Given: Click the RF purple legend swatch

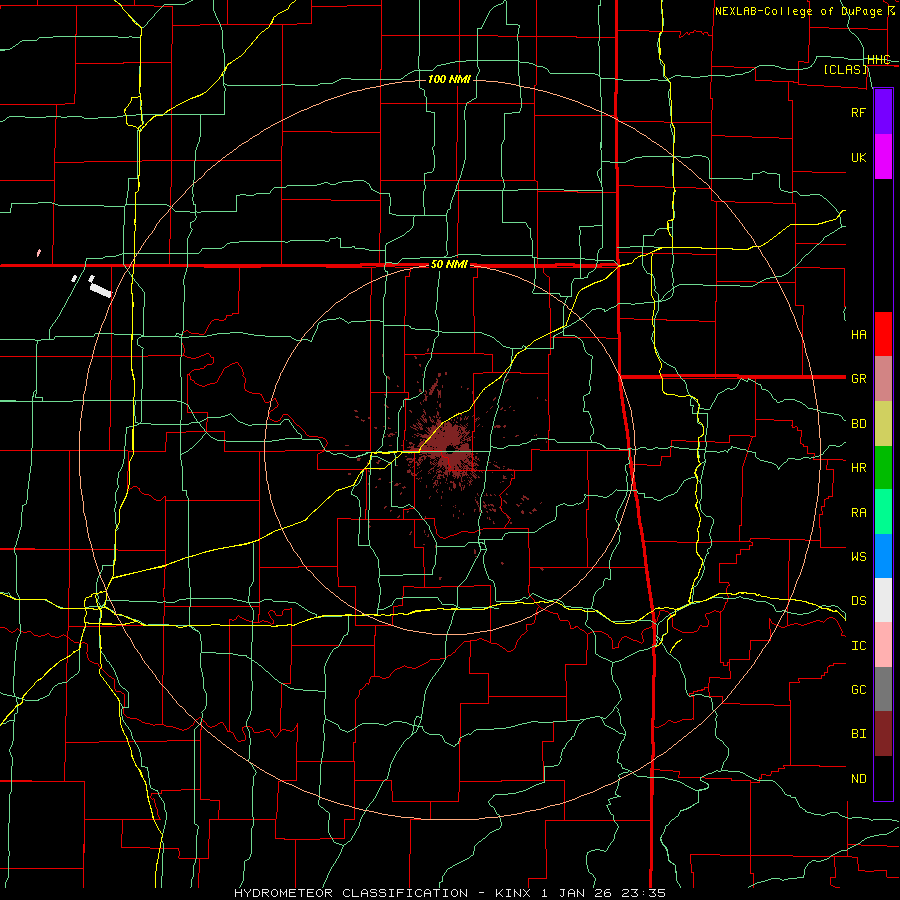Looking at the screenshot, I should (883, 112).
